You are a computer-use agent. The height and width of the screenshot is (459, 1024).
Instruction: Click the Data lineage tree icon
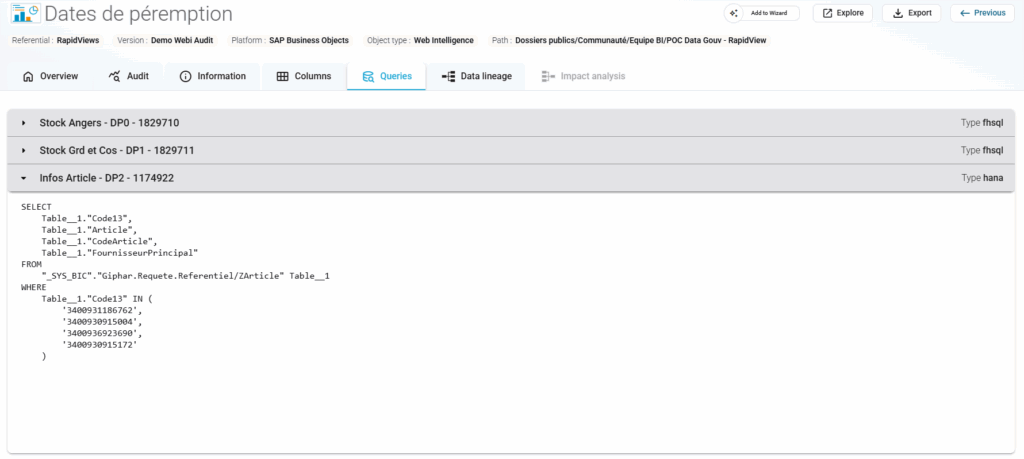click(x=449, y=76)
